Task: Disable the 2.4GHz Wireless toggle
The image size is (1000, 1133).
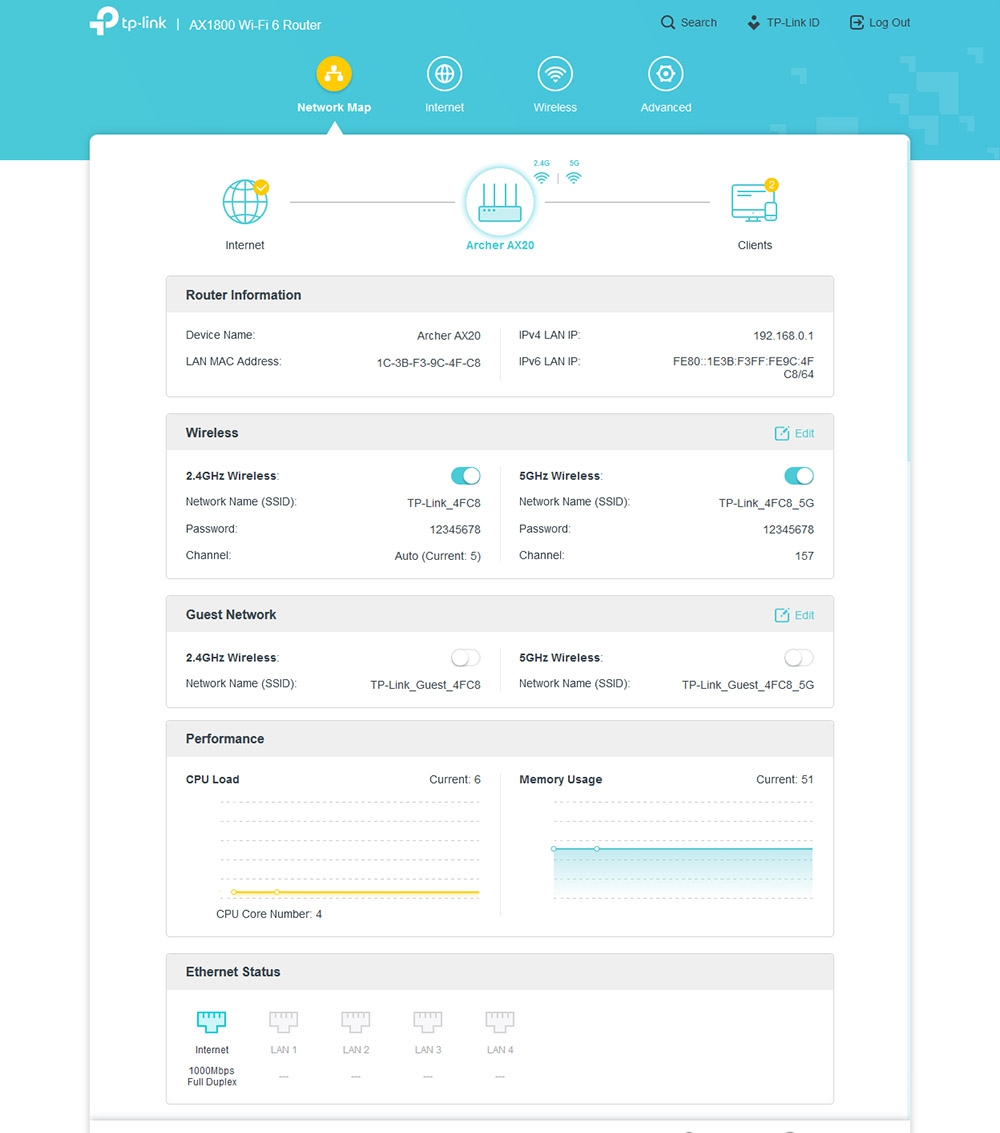Action: pyautogui.click(x=466, y=475)
